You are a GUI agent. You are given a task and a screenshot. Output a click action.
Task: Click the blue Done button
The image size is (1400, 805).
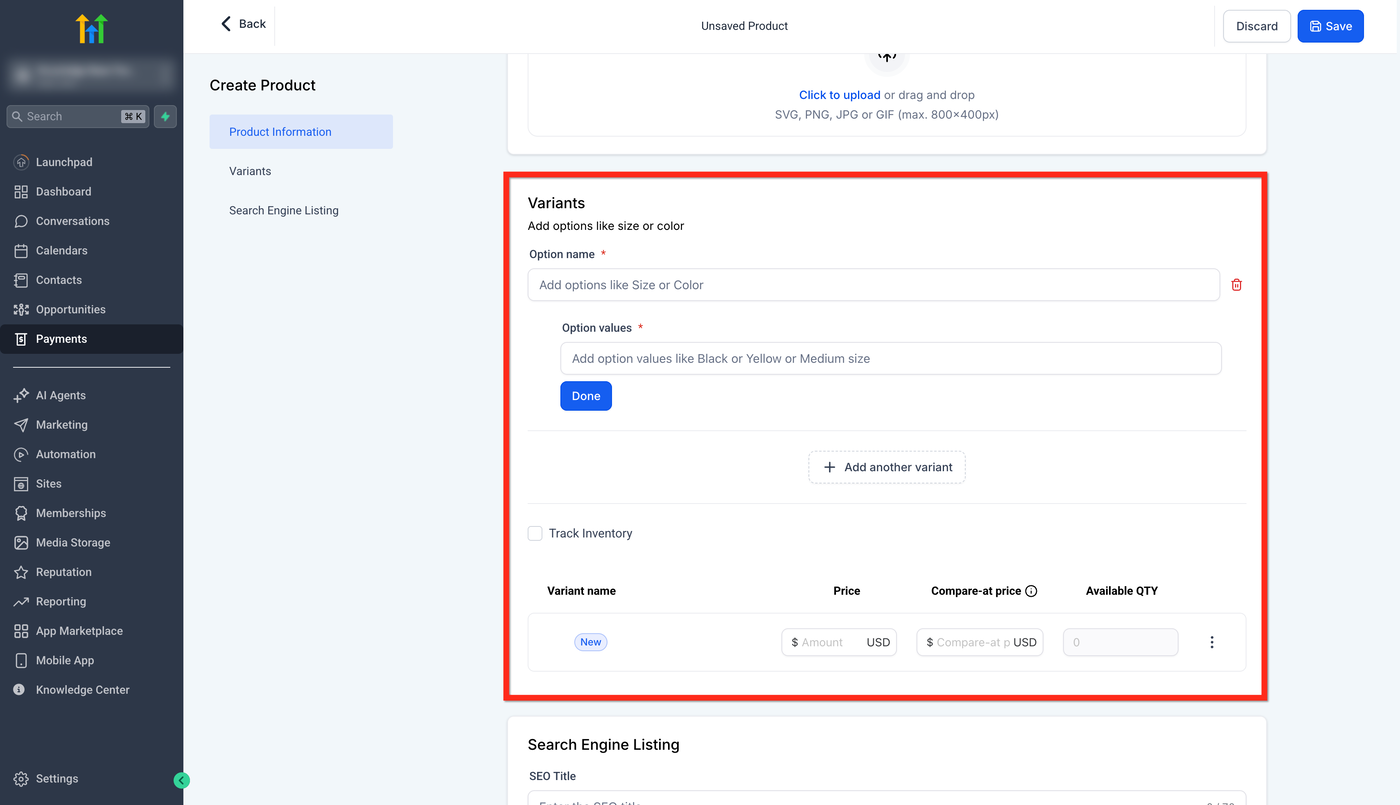point(585,396)
